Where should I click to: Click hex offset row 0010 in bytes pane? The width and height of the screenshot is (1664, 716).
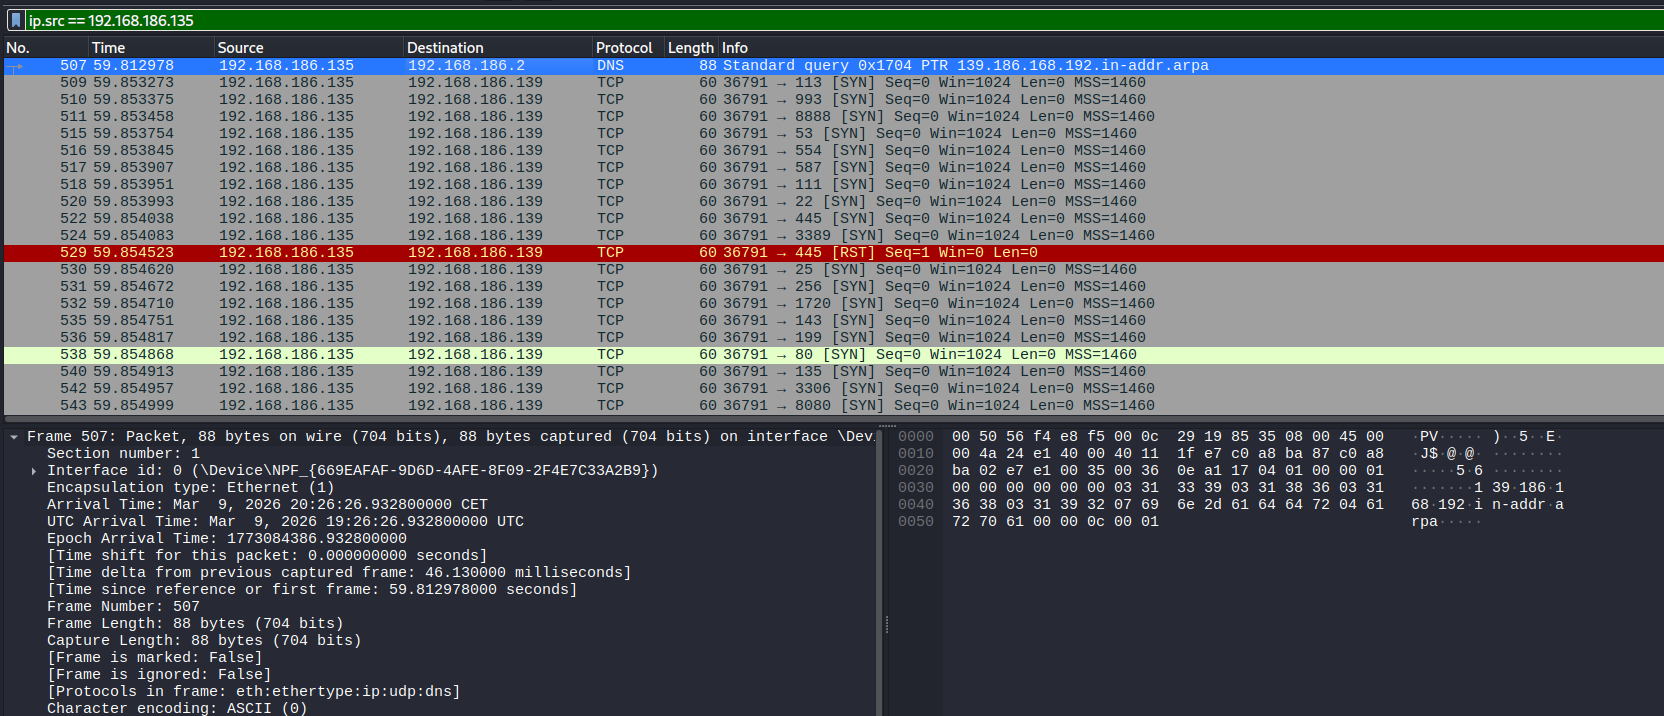pos(916,453)
